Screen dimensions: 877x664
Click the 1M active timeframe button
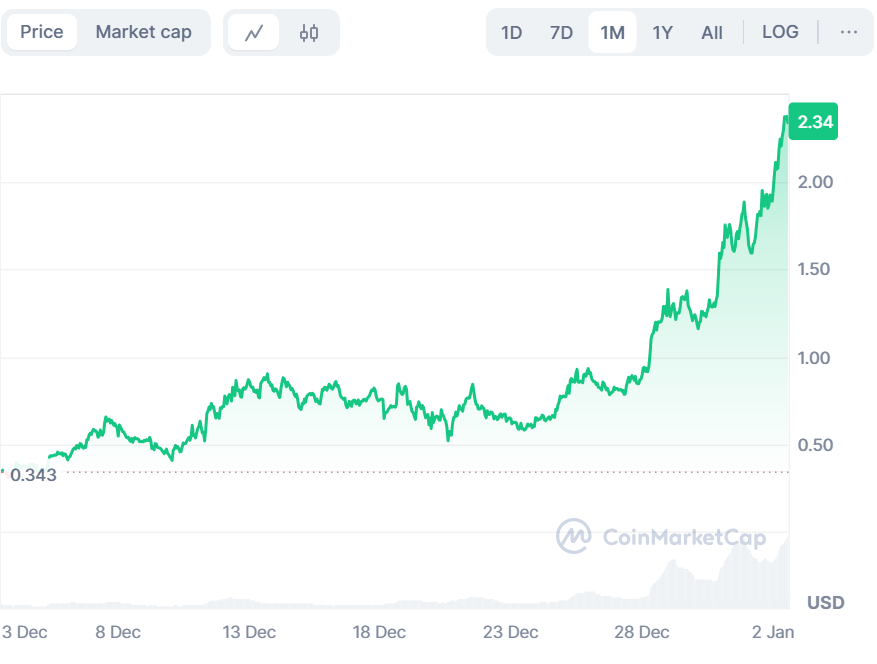612,32
